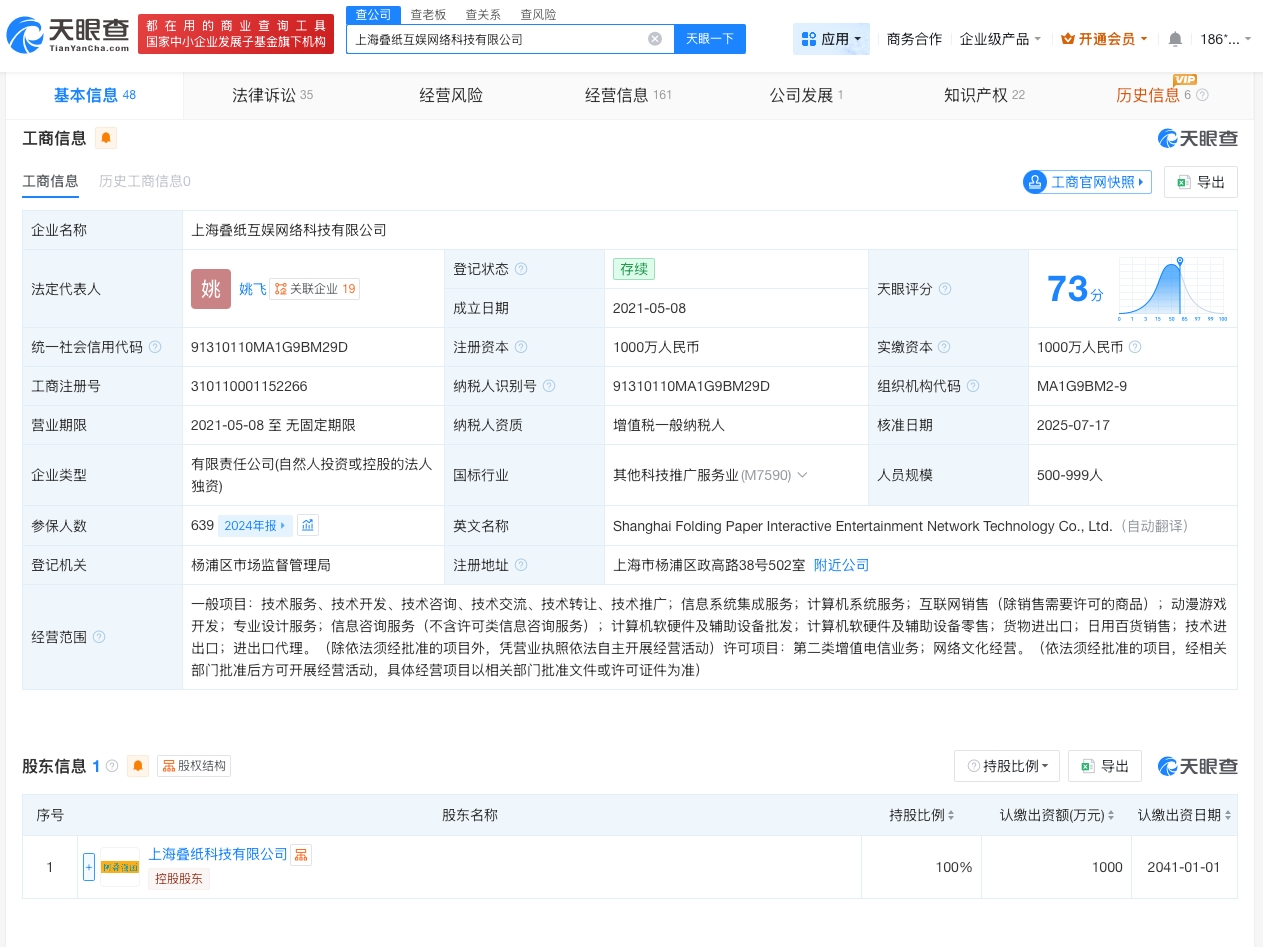Open the 股权结构 button
This screenshot has height=947, width=1263.
[194, 766]
